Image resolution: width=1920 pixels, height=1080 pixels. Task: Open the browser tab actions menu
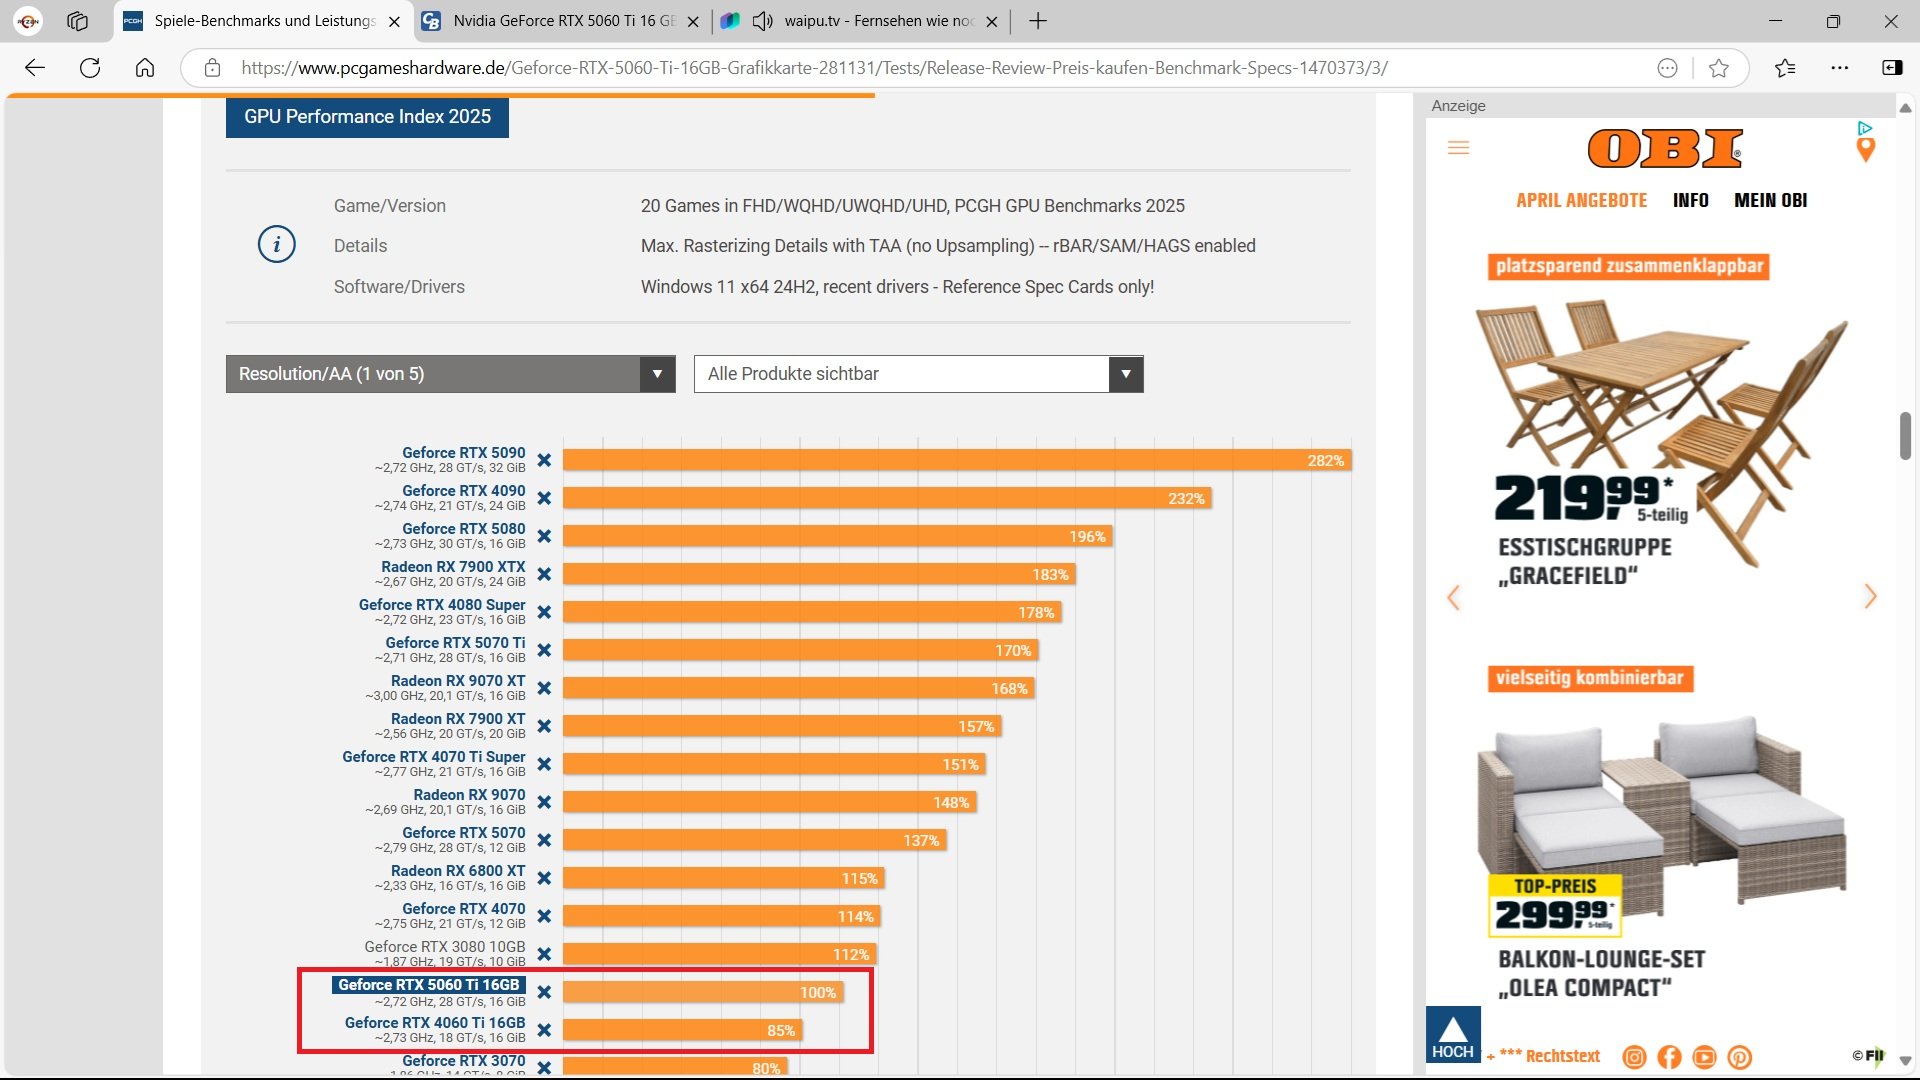pyautogui.click(x=77, y=21)
